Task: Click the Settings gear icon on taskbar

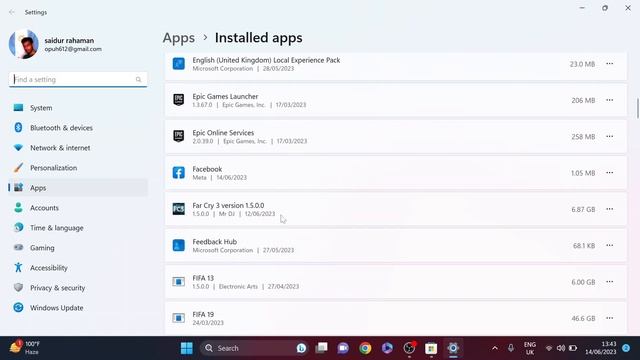Action: (453, 348)
